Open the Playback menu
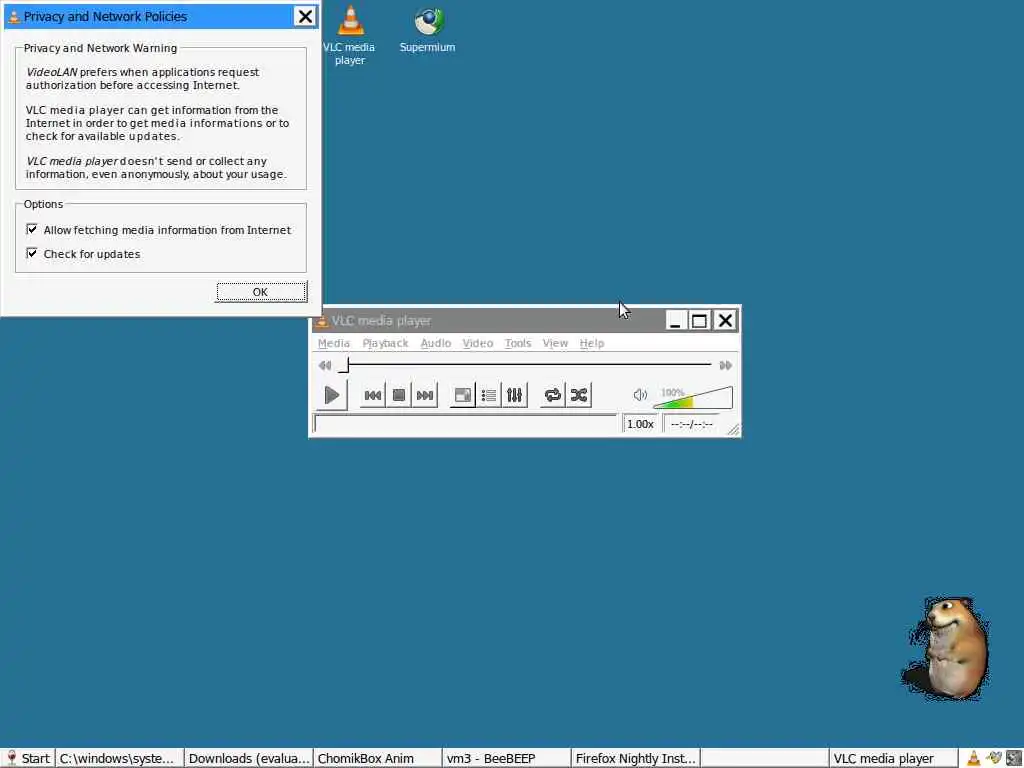 tap(385, 343)
